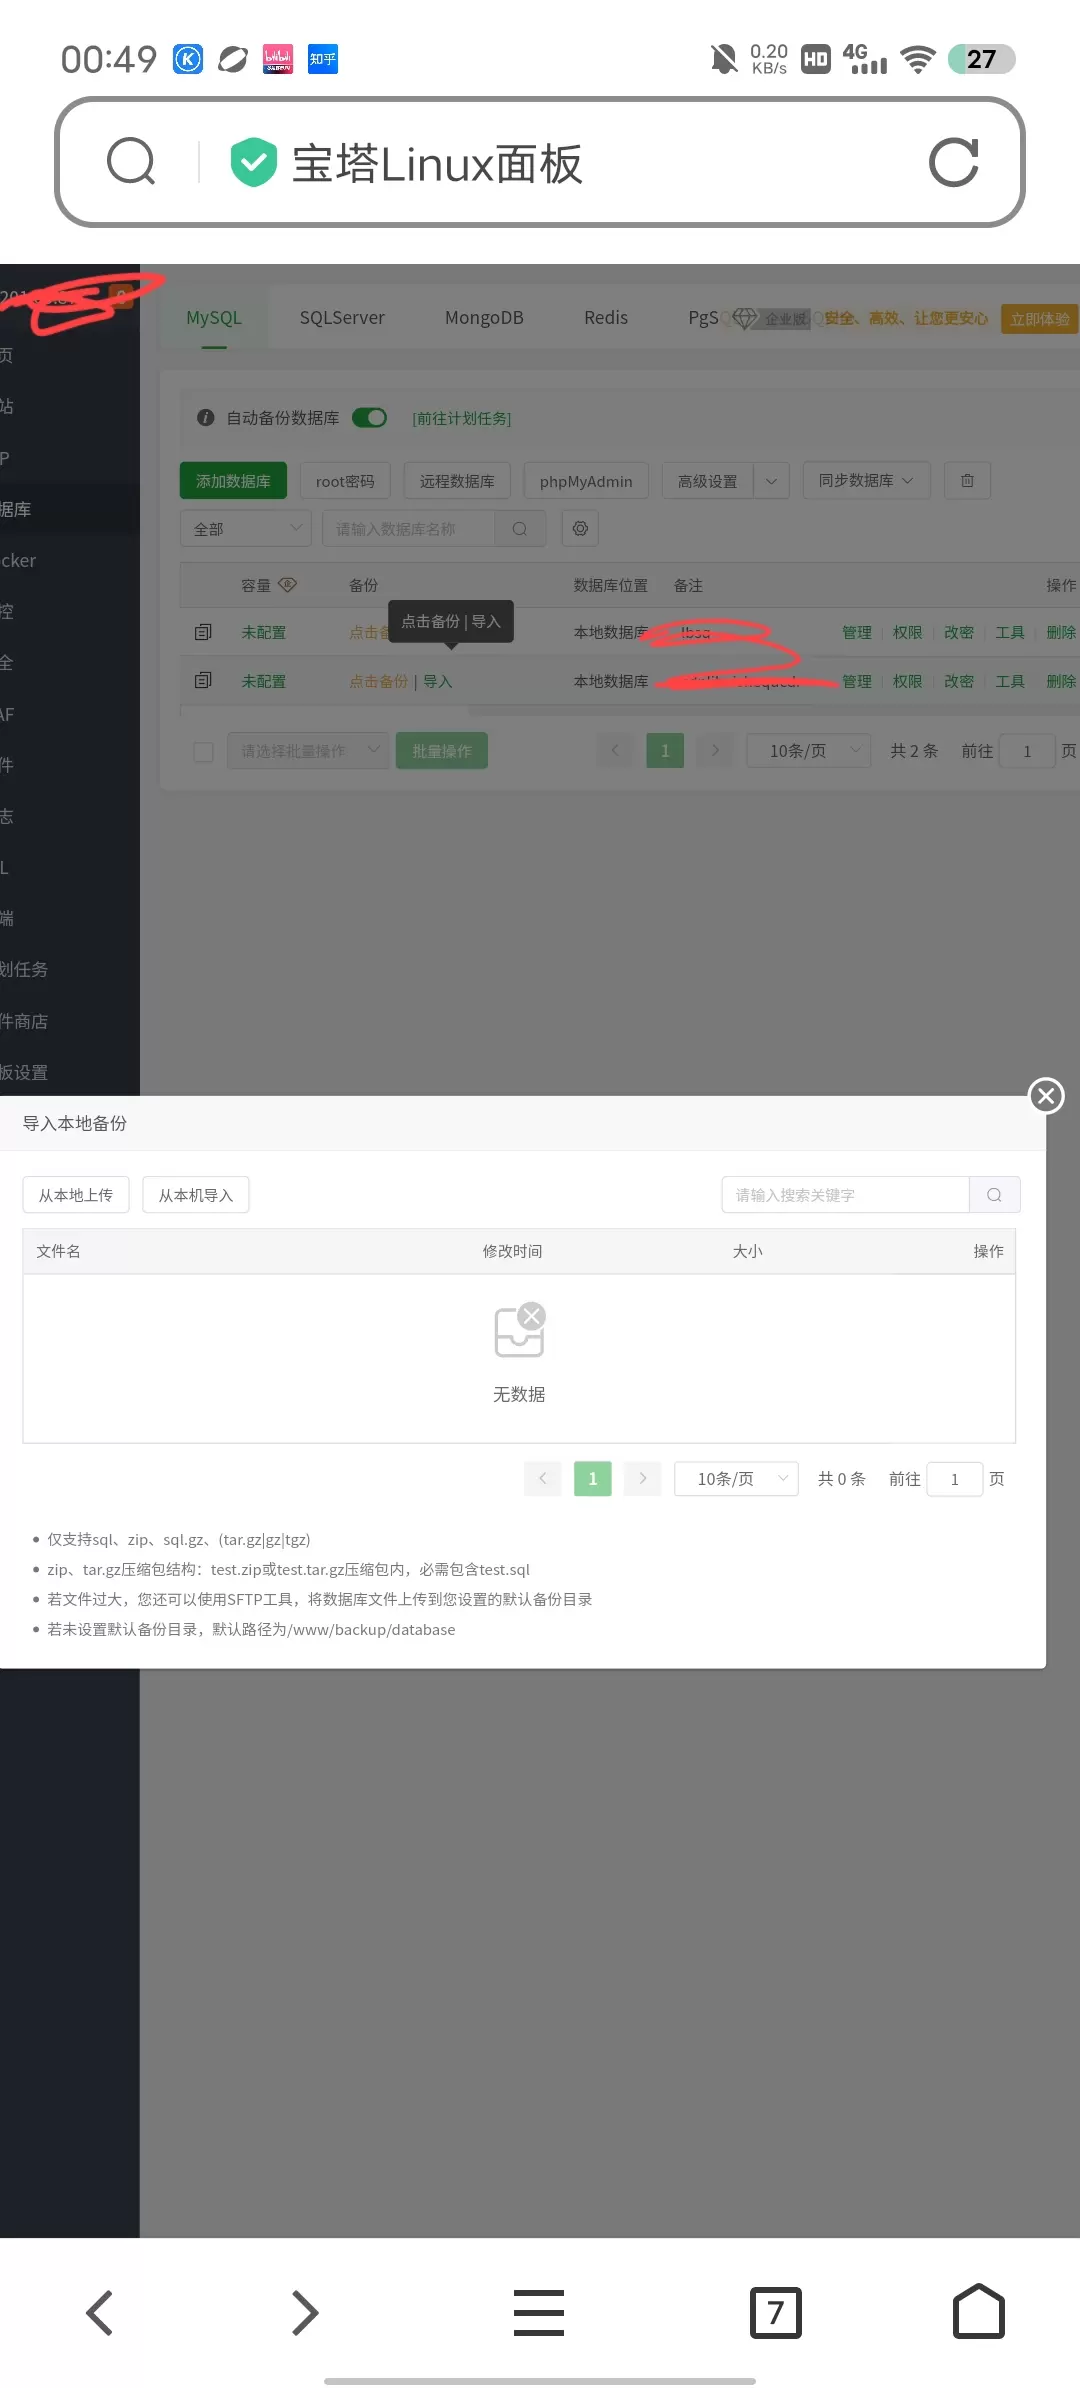Tap the search magnifier in address bar
Viewport: 1080px width, 2388px height.
click(131, 162)
